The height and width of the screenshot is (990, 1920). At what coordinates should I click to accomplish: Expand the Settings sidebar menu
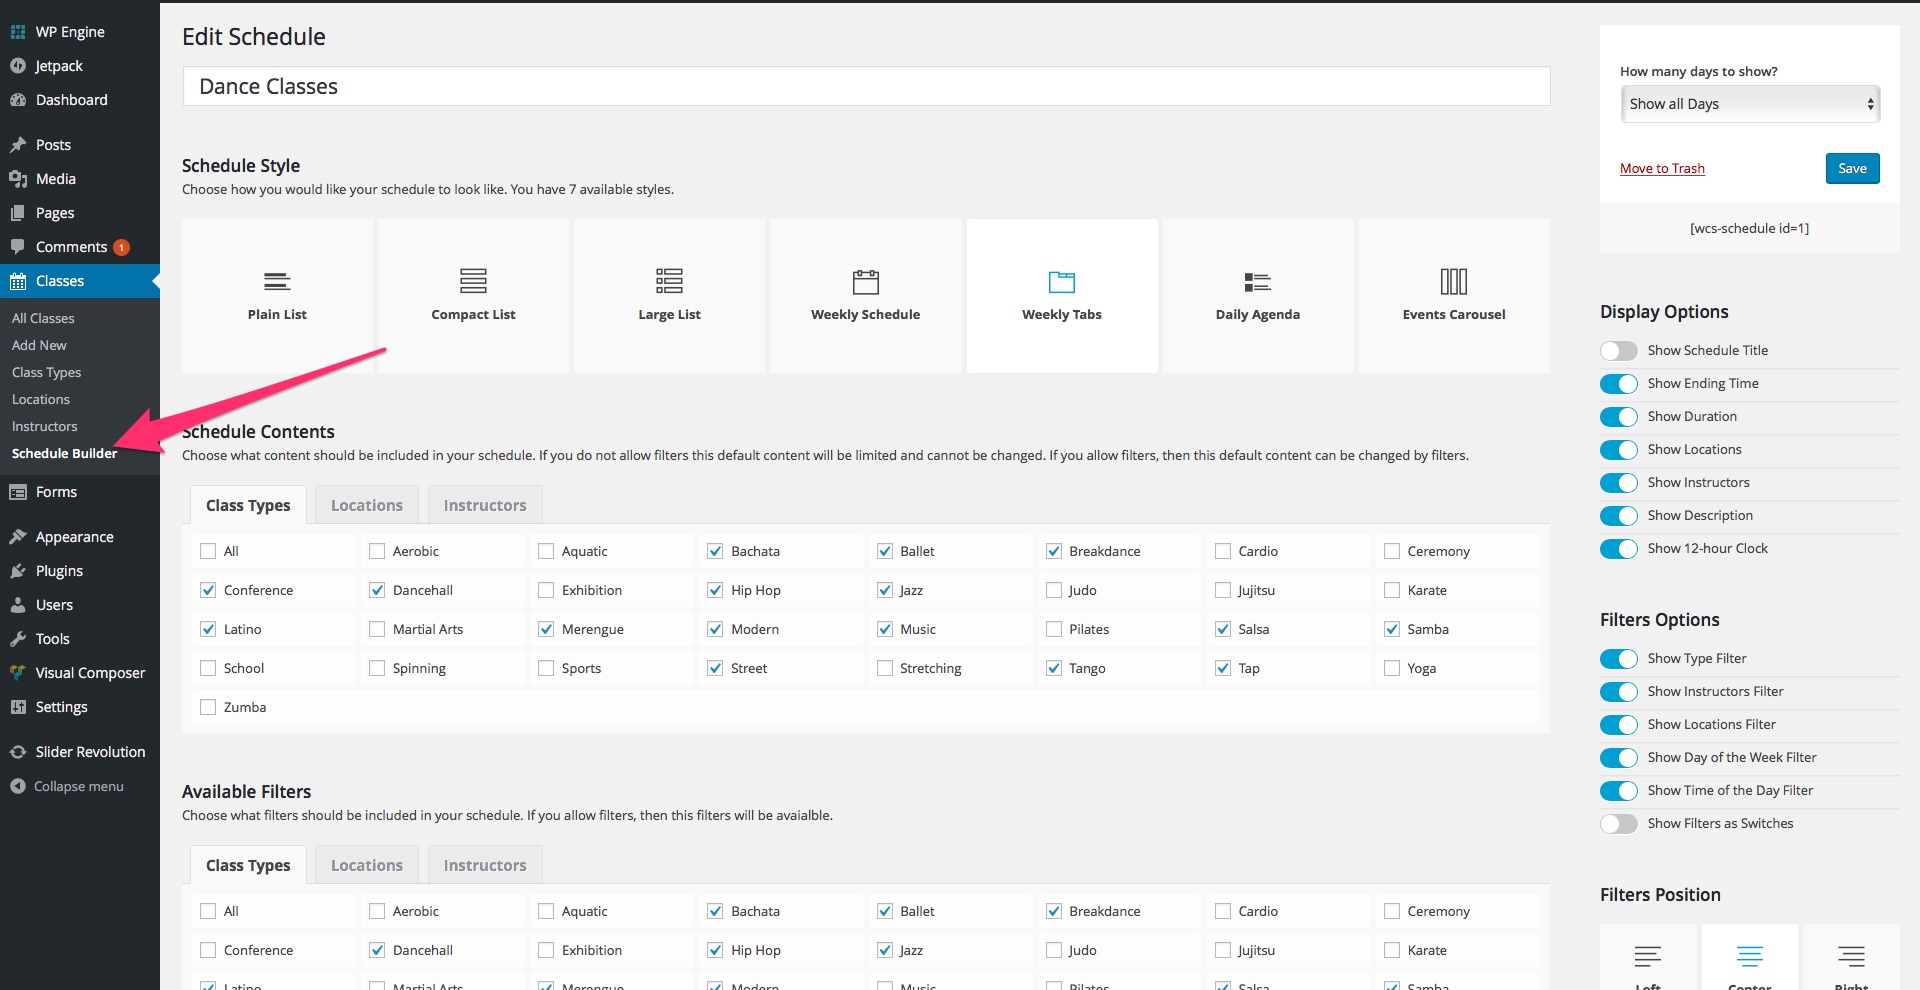[61, 707]
